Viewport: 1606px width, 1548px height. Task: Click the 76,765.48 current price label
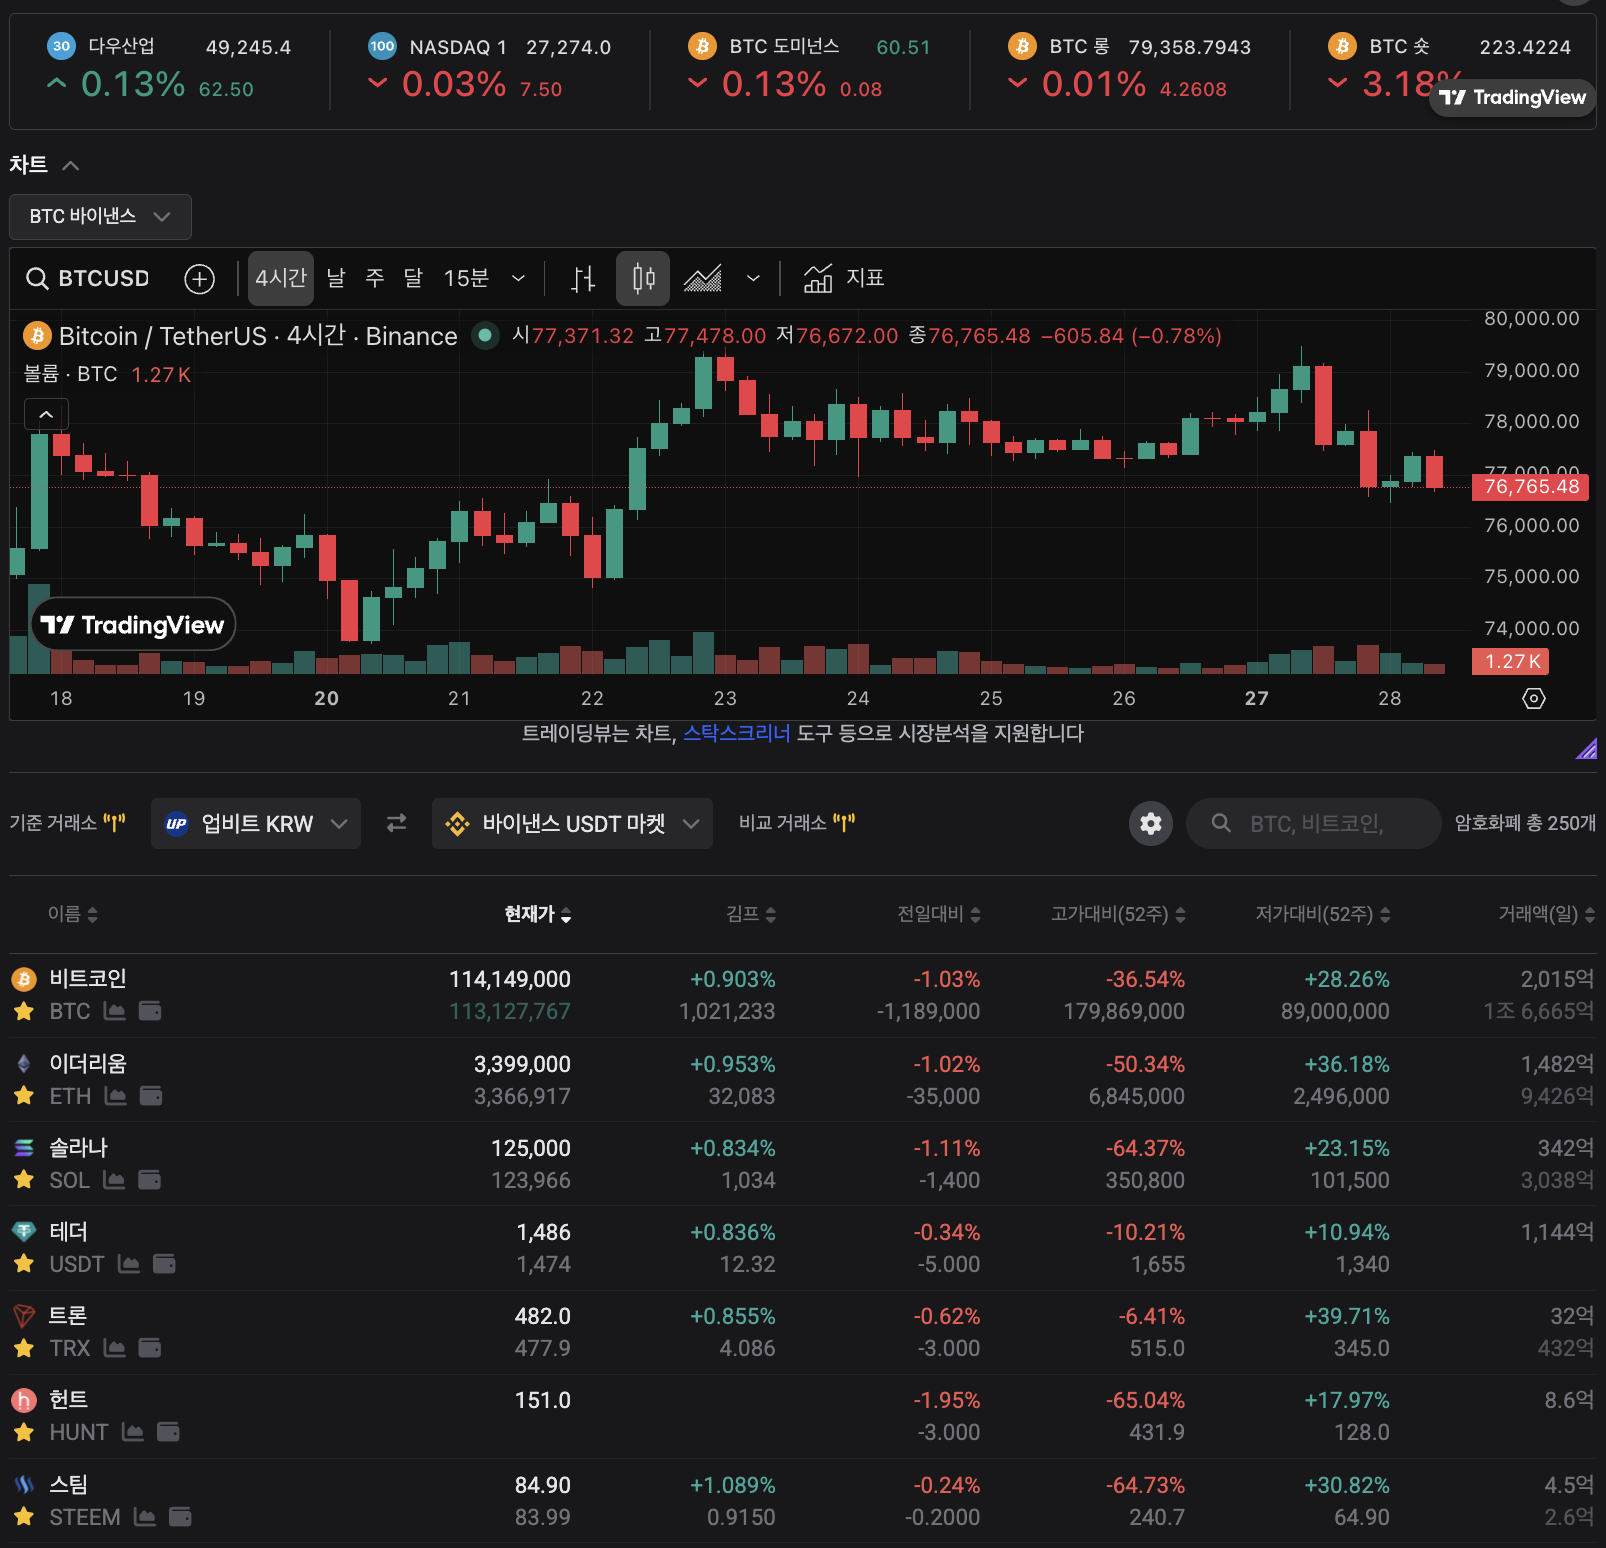tap(1531, 487)
